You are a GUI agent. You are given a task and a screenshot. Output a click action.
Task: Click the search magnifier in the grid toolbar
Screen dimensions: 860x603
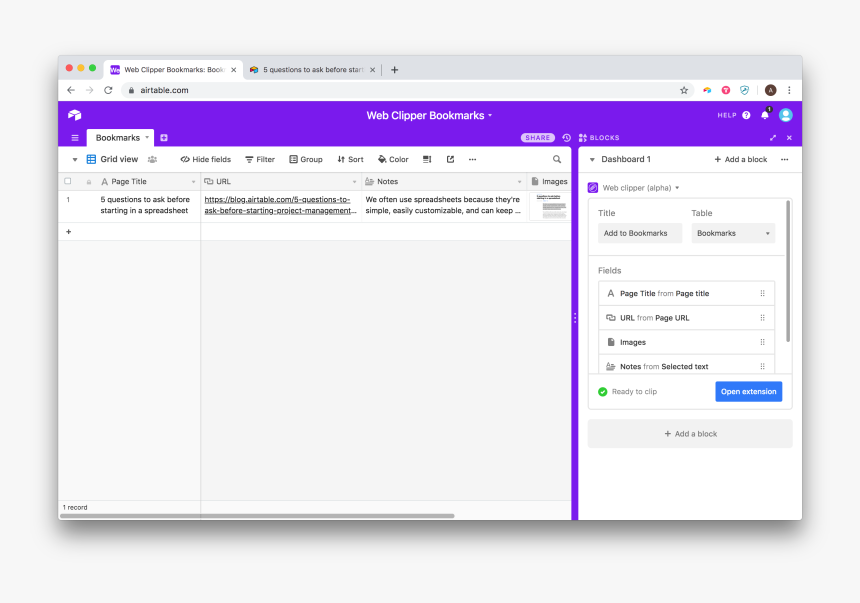click(557, 159)
